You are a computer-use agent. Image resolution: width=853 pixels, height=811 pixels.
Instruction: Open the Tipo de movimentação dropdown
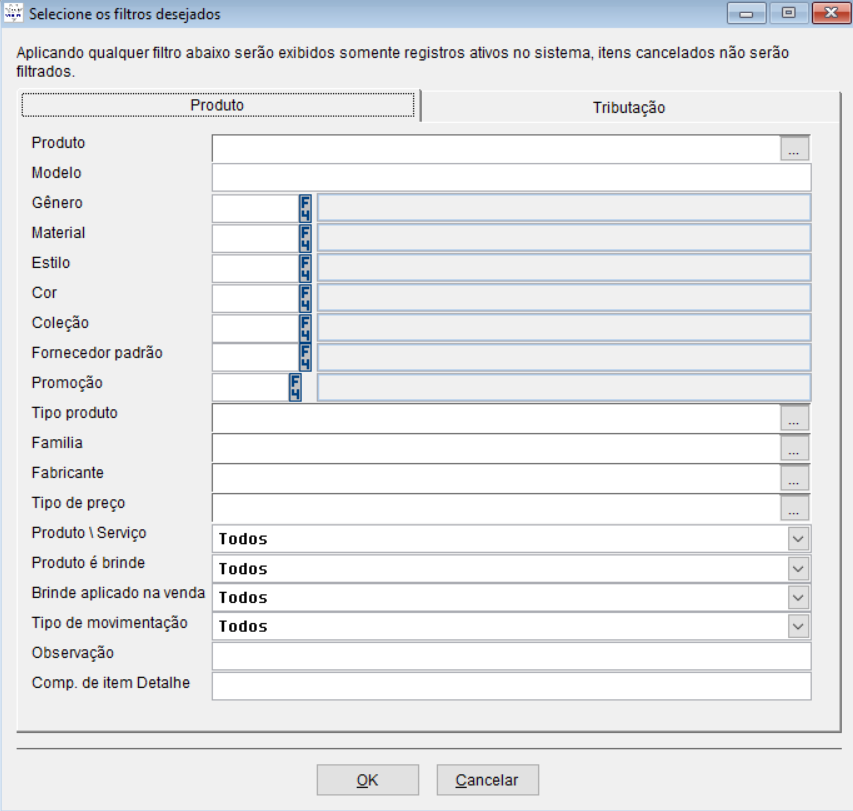click(798, 627)
